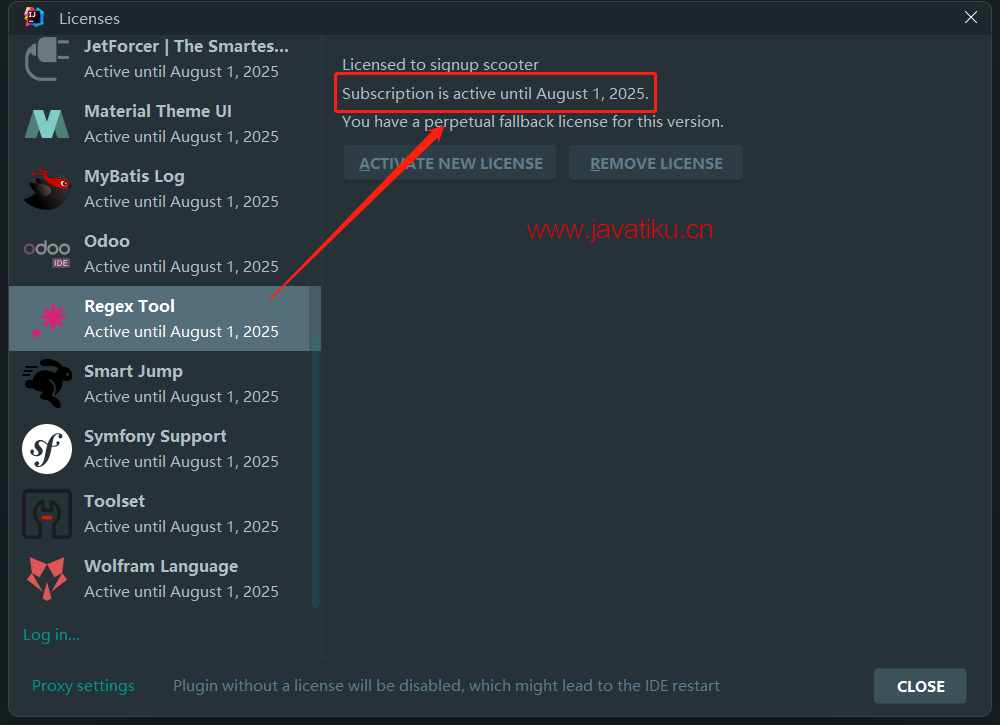Click the Close button at bottom
The width and height of the screenshot is (1000, 725).
tap(920, 686)
